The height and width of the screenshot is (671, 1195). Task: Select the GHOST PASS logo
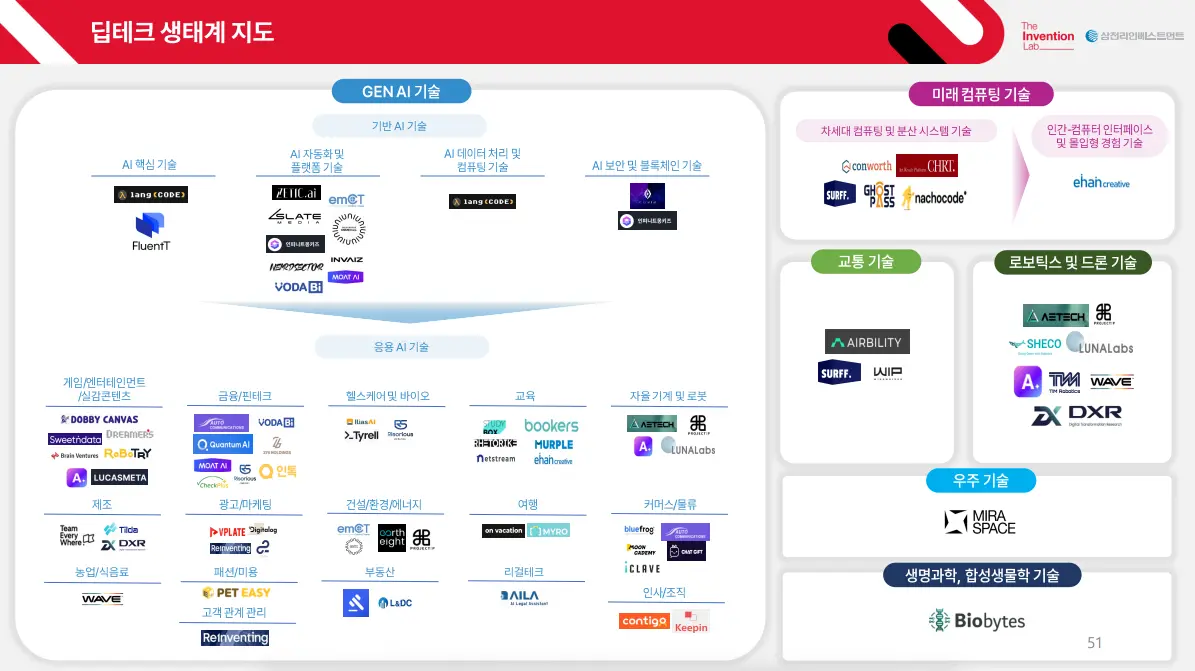point(879,195)
